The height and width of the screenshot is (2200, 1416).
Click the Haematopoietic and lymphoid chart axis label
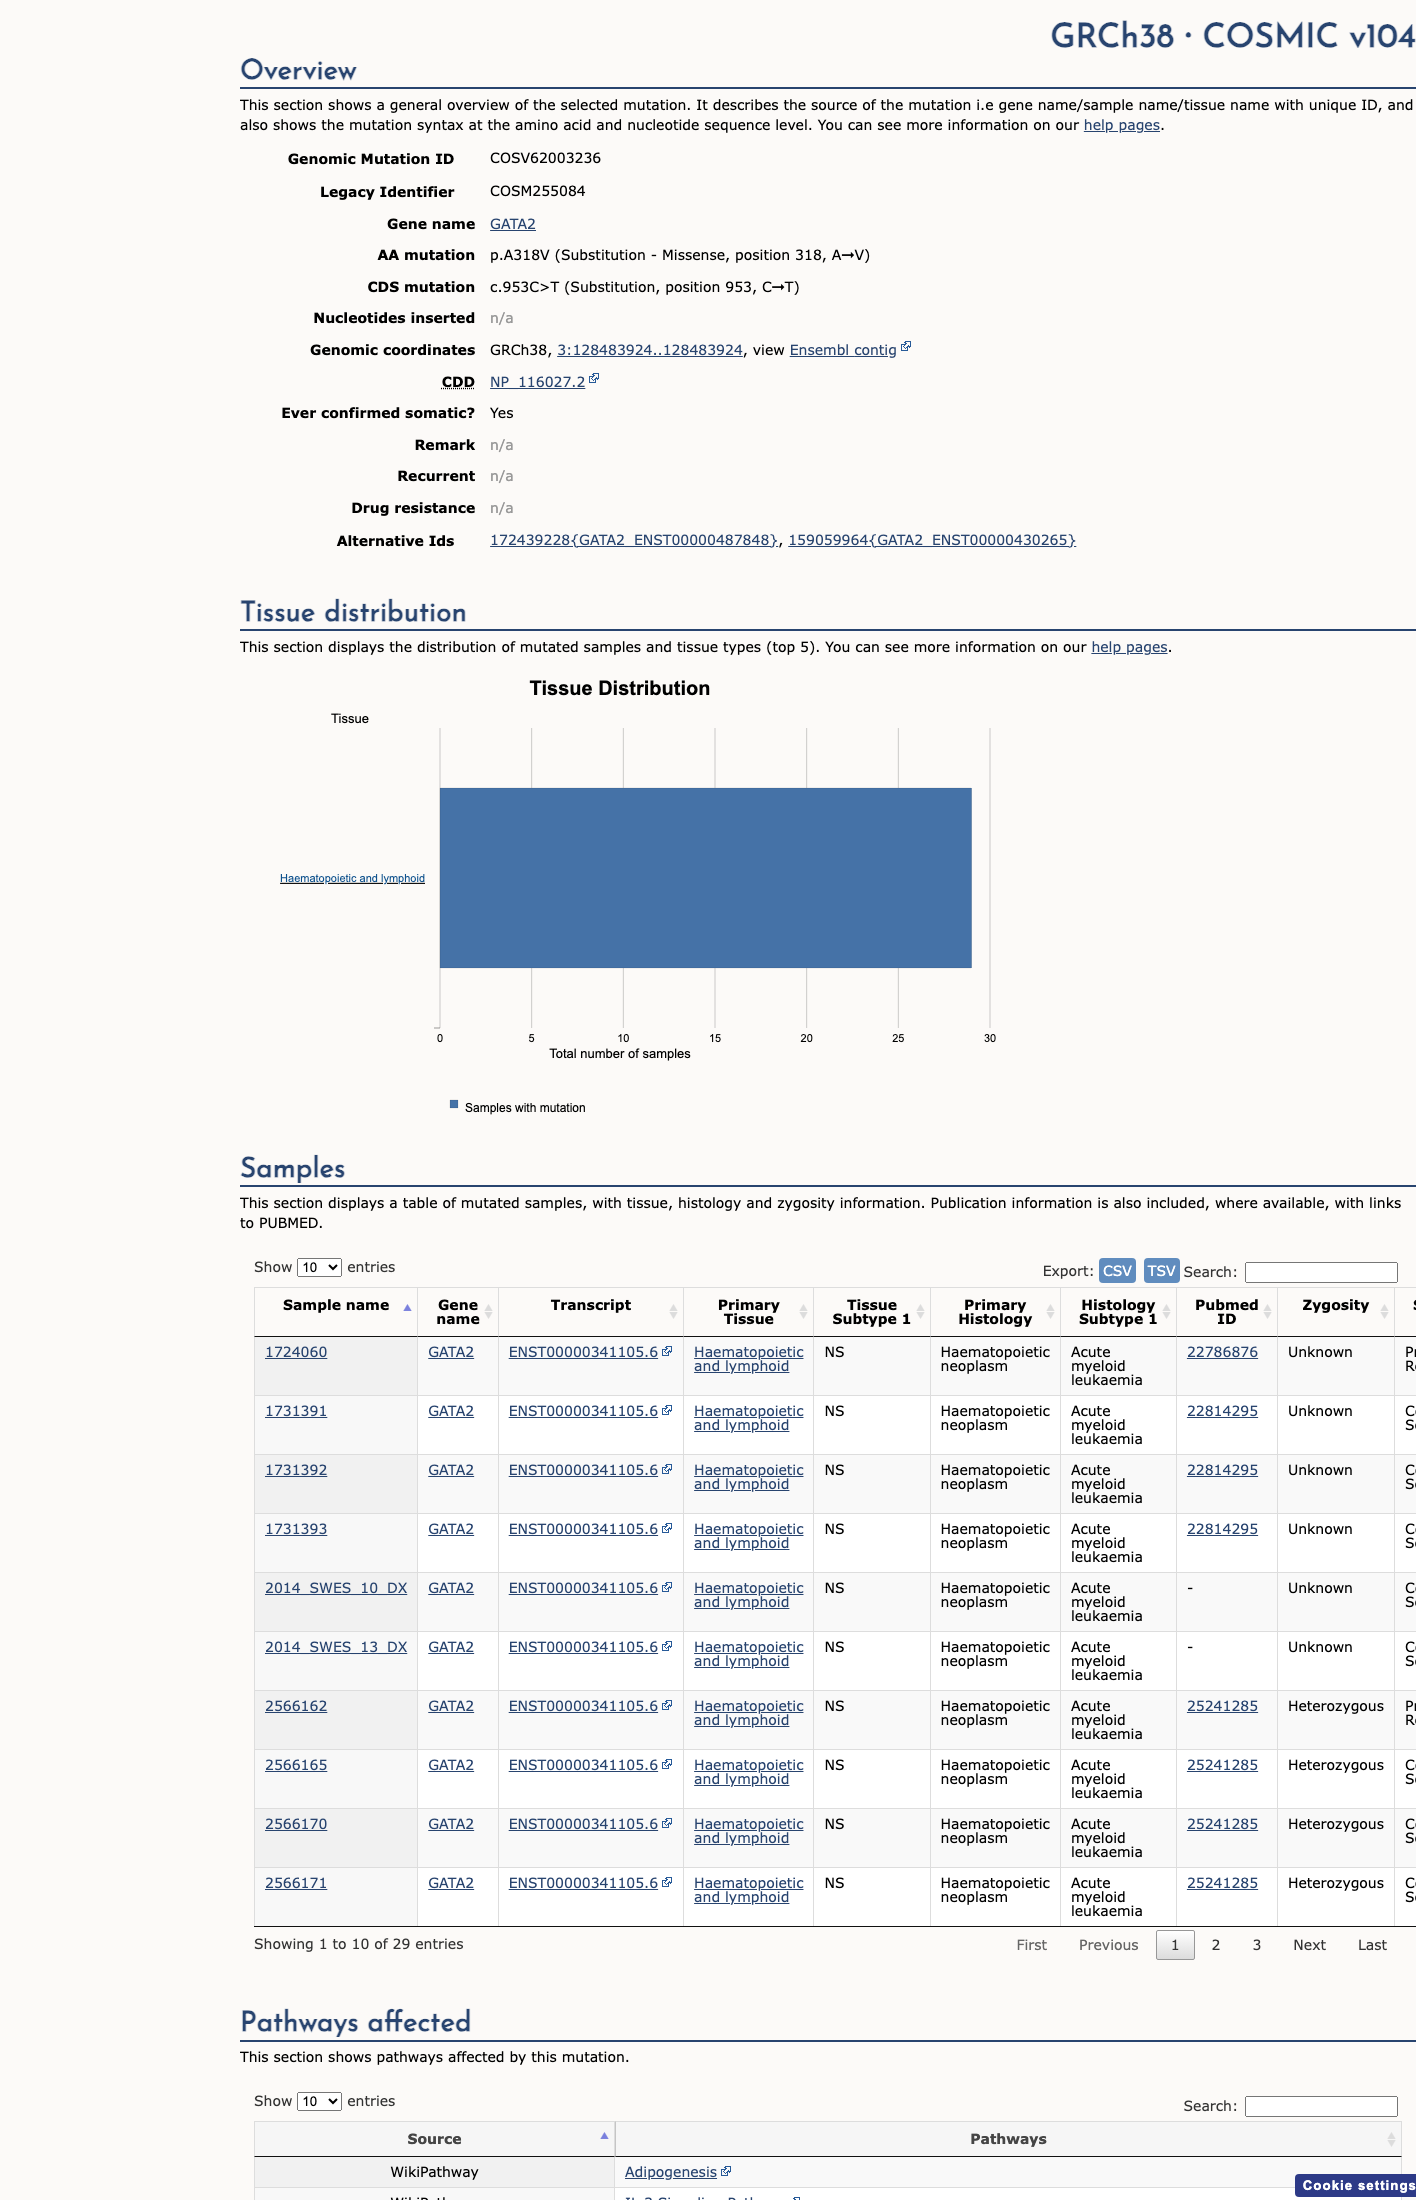pos(352,878)
